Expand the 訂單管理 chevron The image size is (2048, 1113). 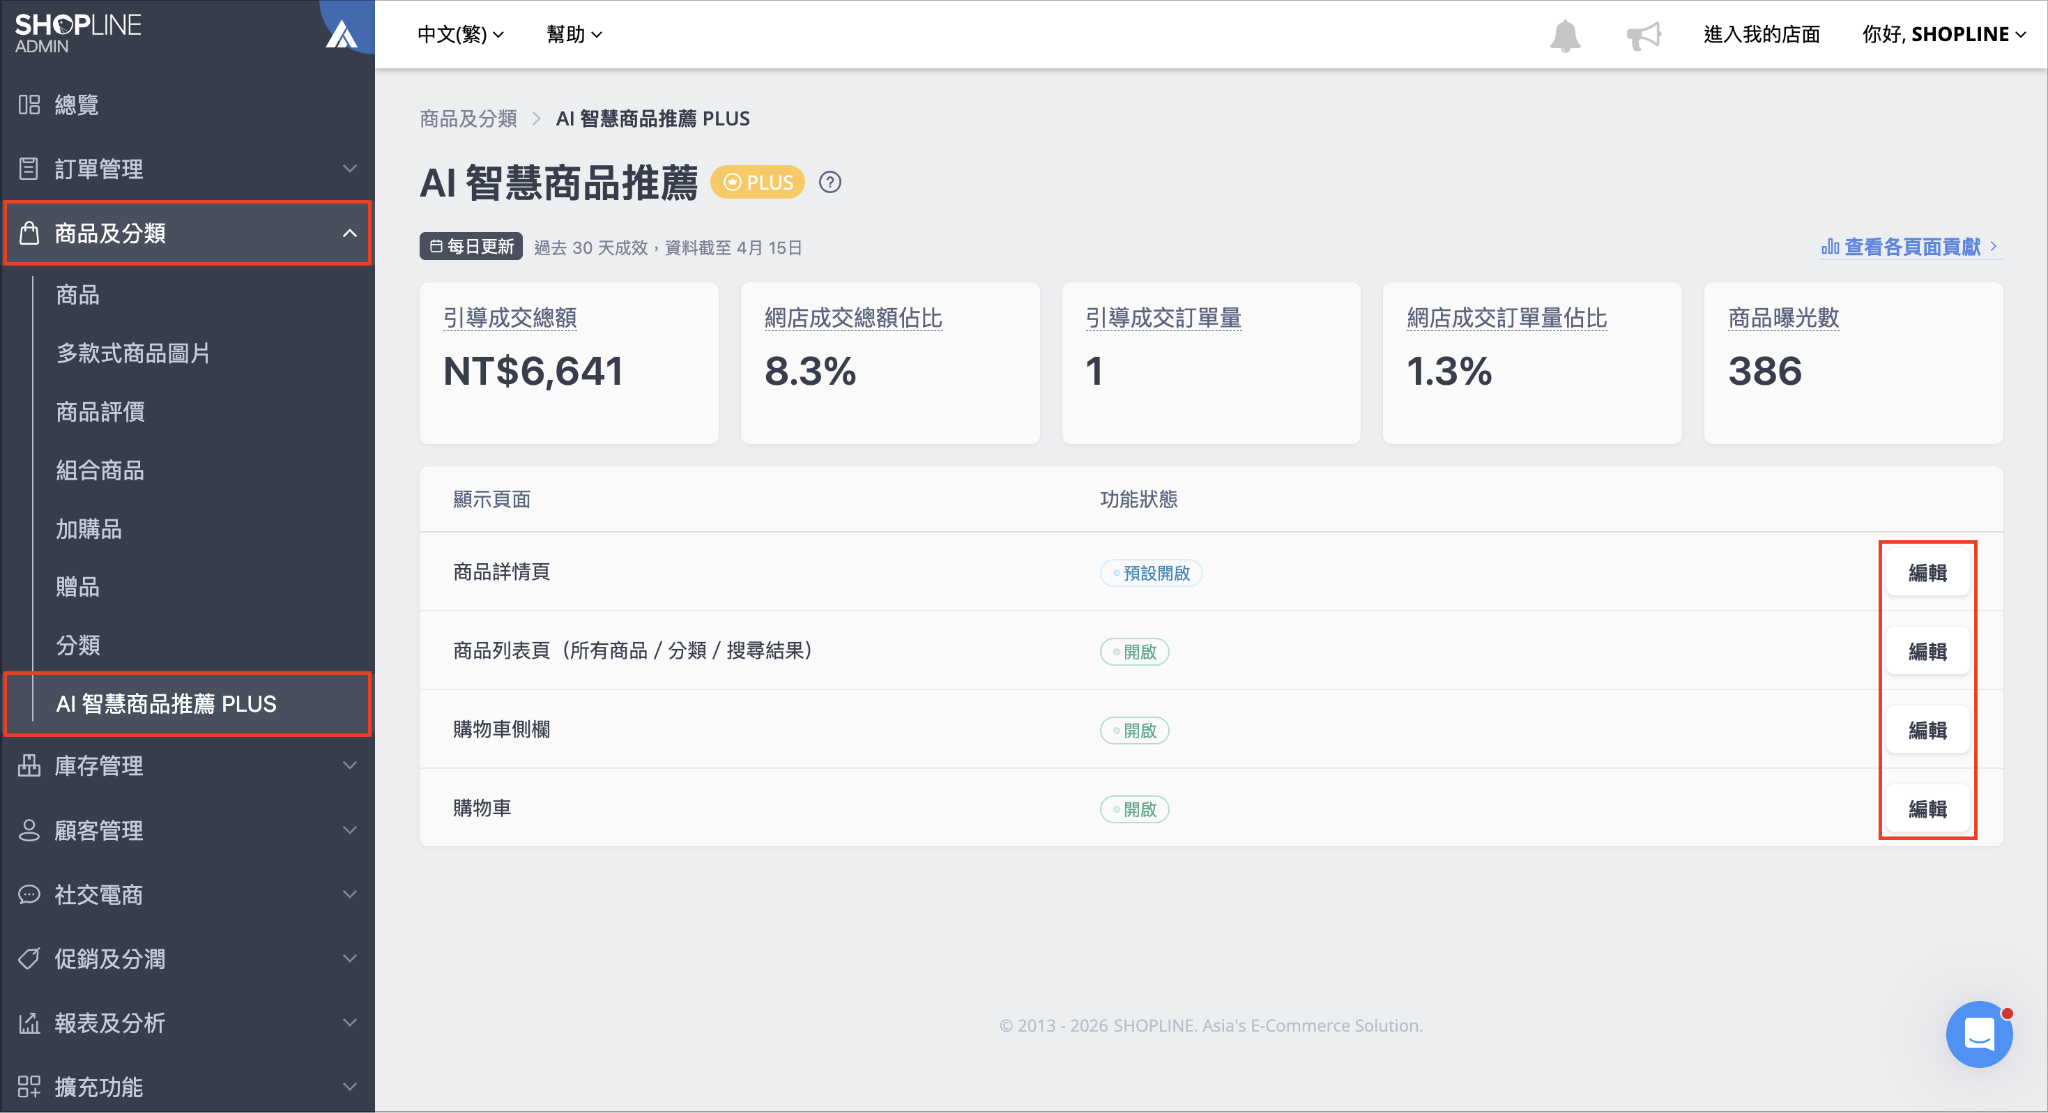point(349,168)
